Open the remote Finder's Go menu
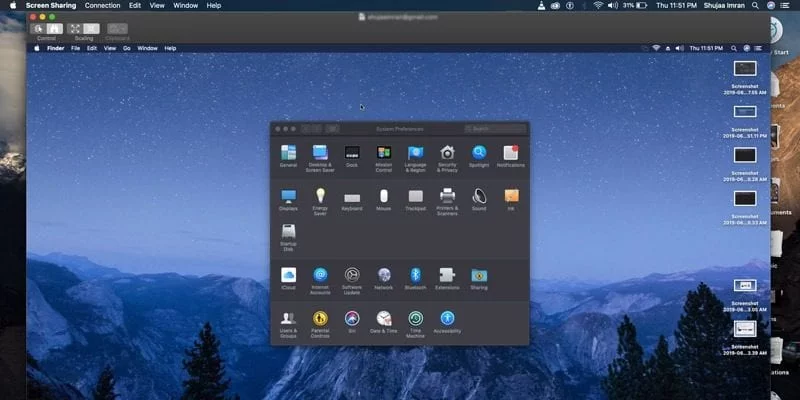This screenshot has width=800, height=400. 126,48
